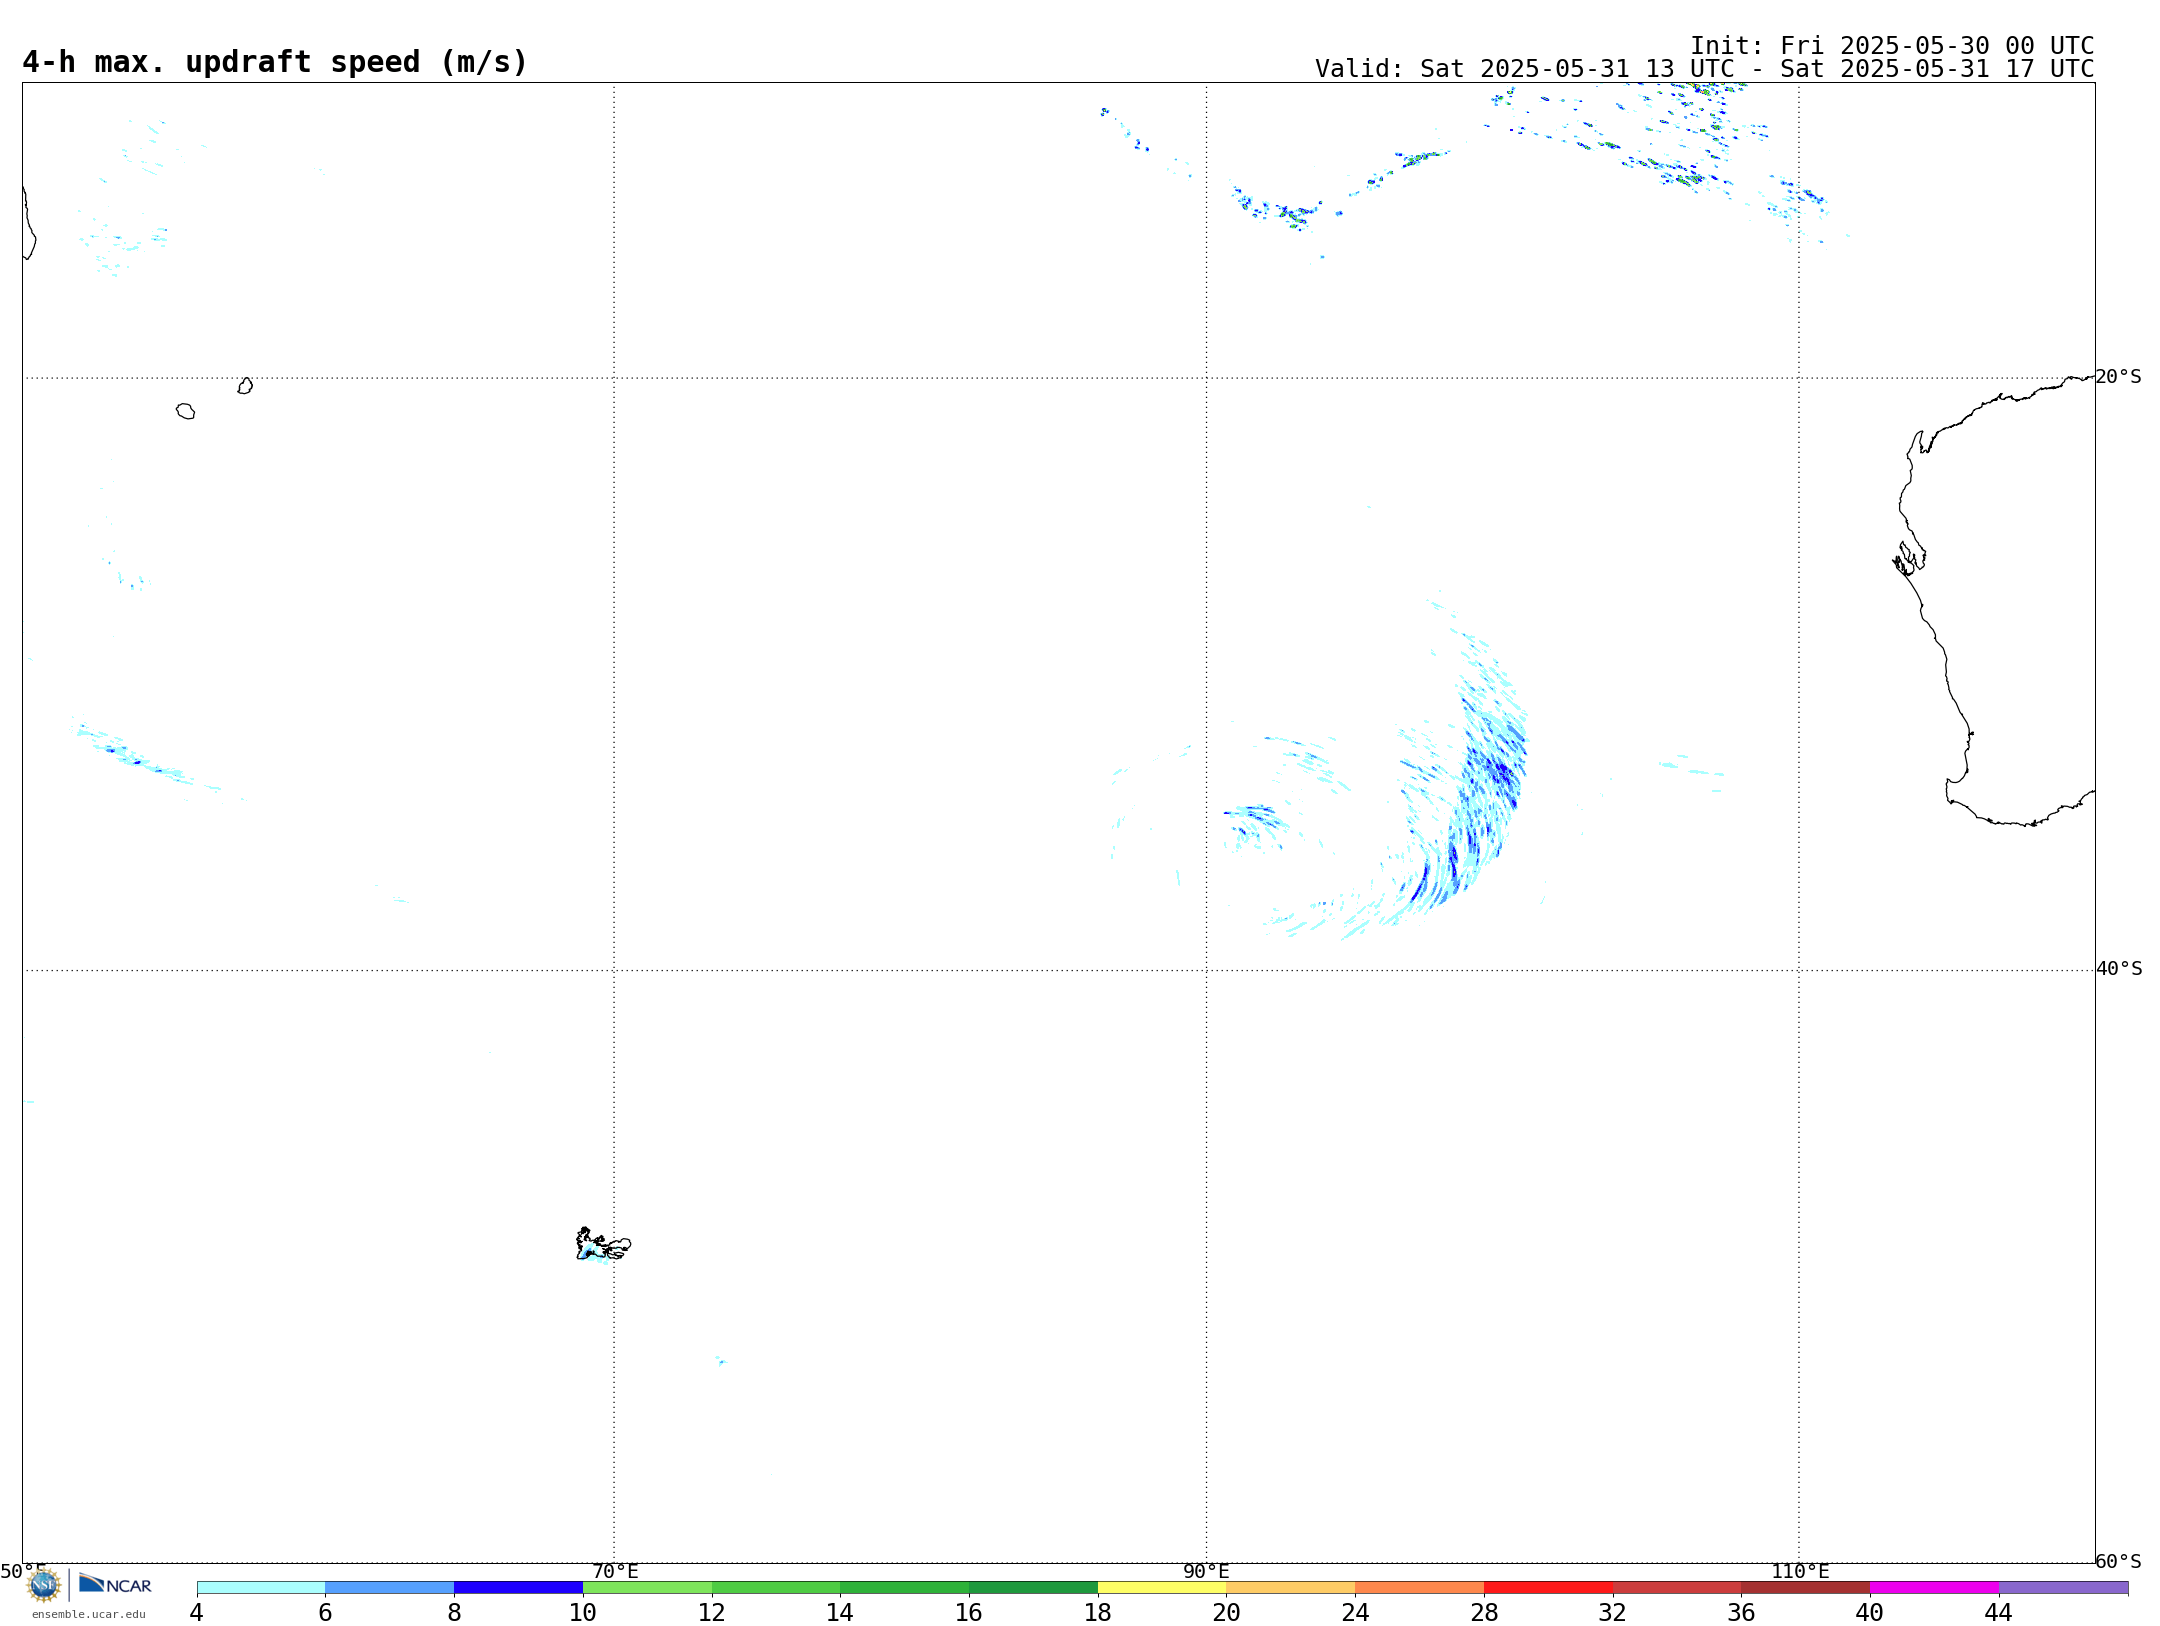Screen dimensions: 2160x1626
Task: Select the light green 10–12 colorbar swatch
Action: click(647, 1588)
